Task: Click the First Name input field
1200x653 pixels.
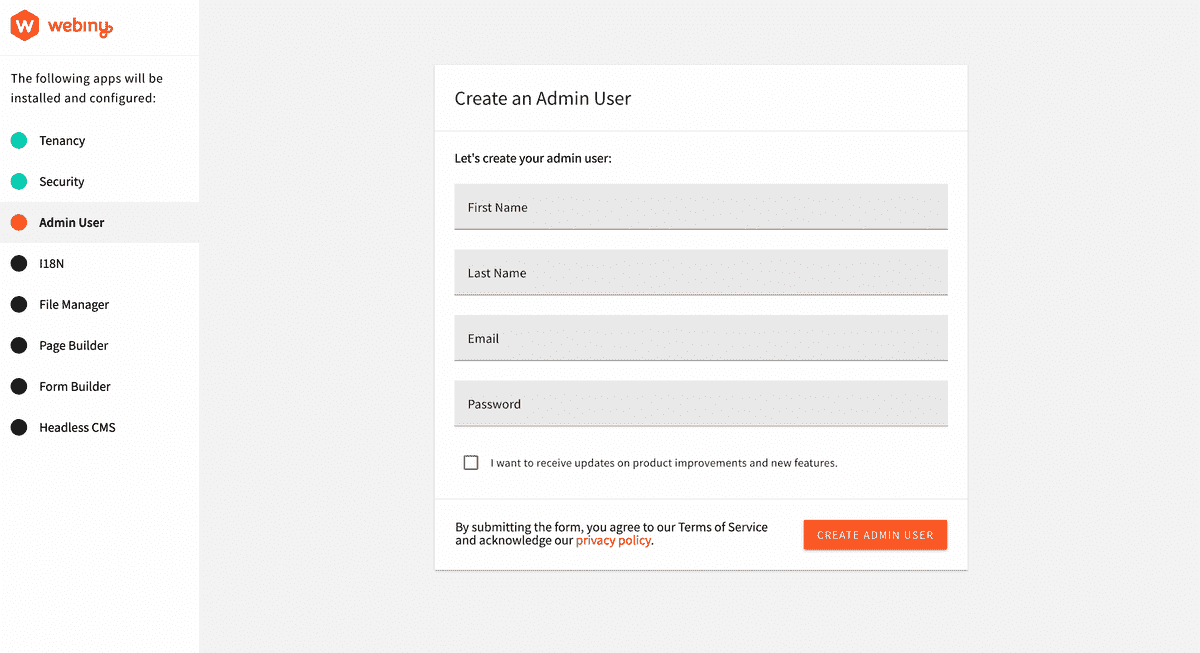Action: [700, 207]
